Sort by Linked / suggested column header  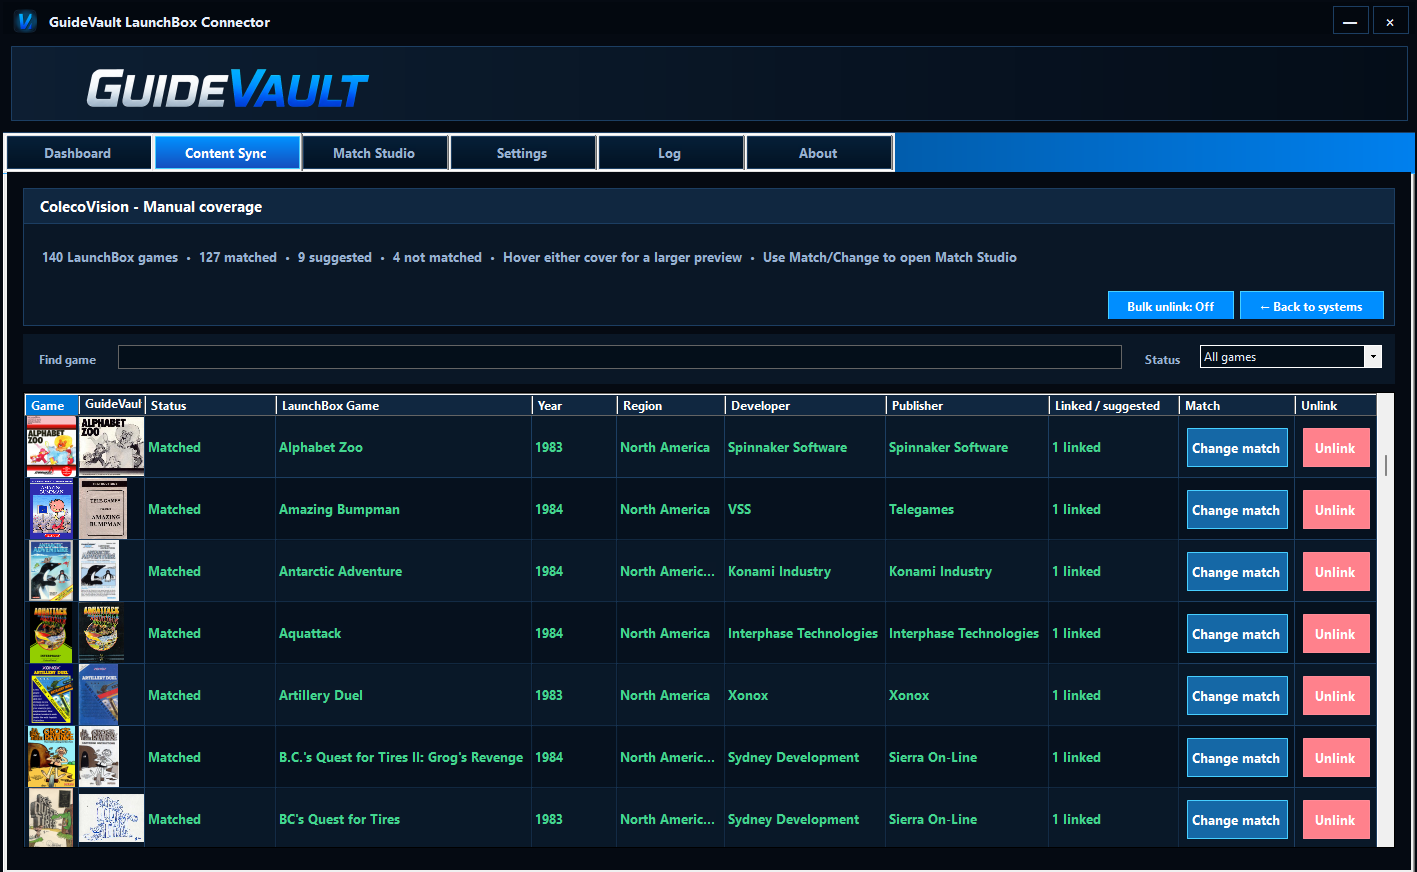tap(1114, 405)
